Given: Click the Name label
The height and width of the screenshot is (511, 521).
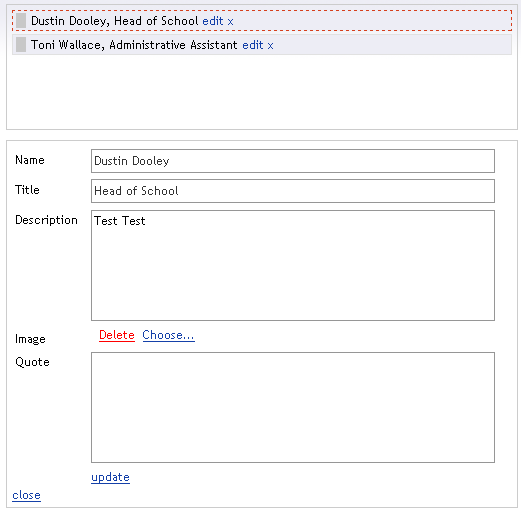Looking at the screenshot, I should [30, 160].
